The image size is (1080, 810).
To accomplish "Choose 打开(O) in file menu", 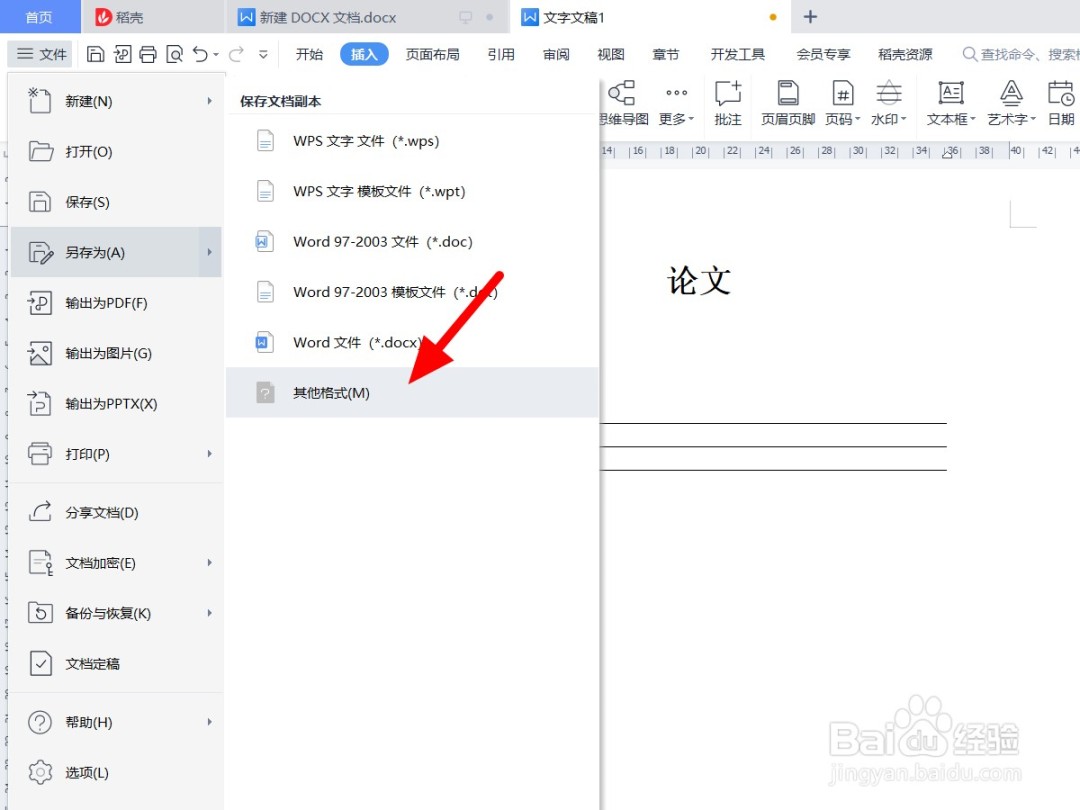I will click(x=116, y=152).
